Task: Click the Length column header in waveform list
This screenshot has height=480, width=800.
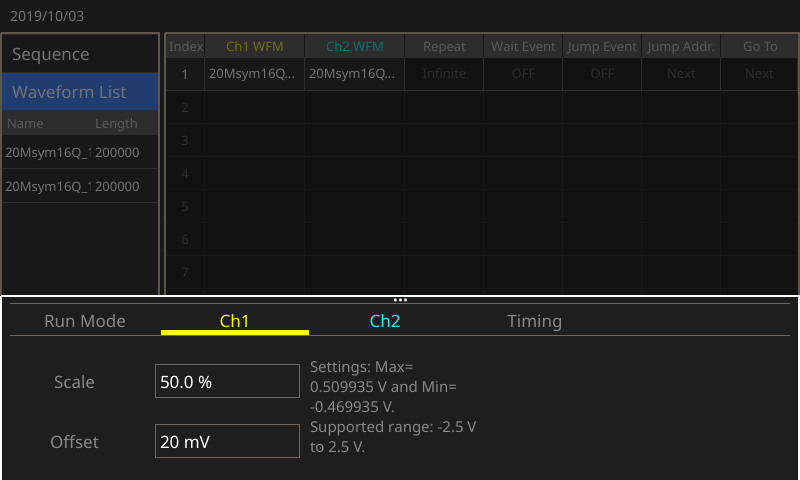Action: [x=116, y=123]
